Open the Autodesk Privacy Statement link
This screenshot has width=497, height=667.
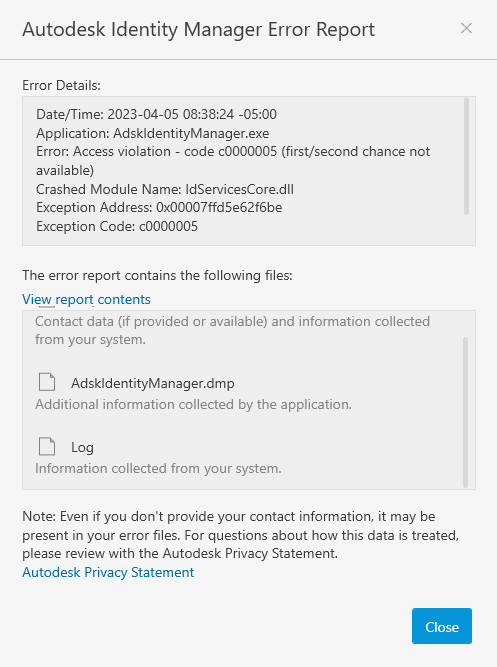[x=108, y=572]
